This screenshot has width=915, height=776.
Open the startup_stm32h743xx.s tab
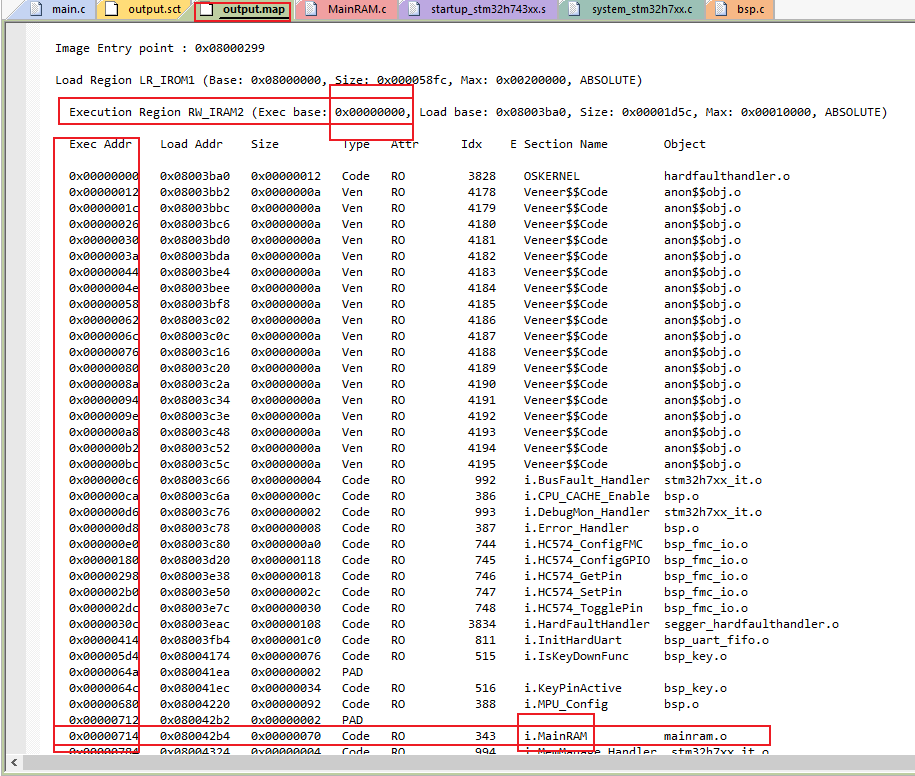point(474,10)
